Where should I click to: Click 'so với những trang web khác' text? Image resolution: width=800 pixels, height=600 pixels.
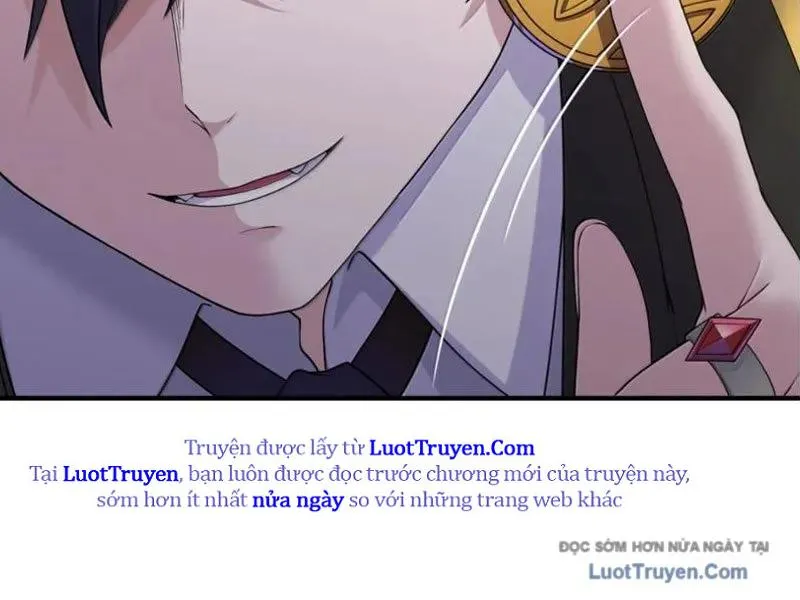click(x=485, y=500)
